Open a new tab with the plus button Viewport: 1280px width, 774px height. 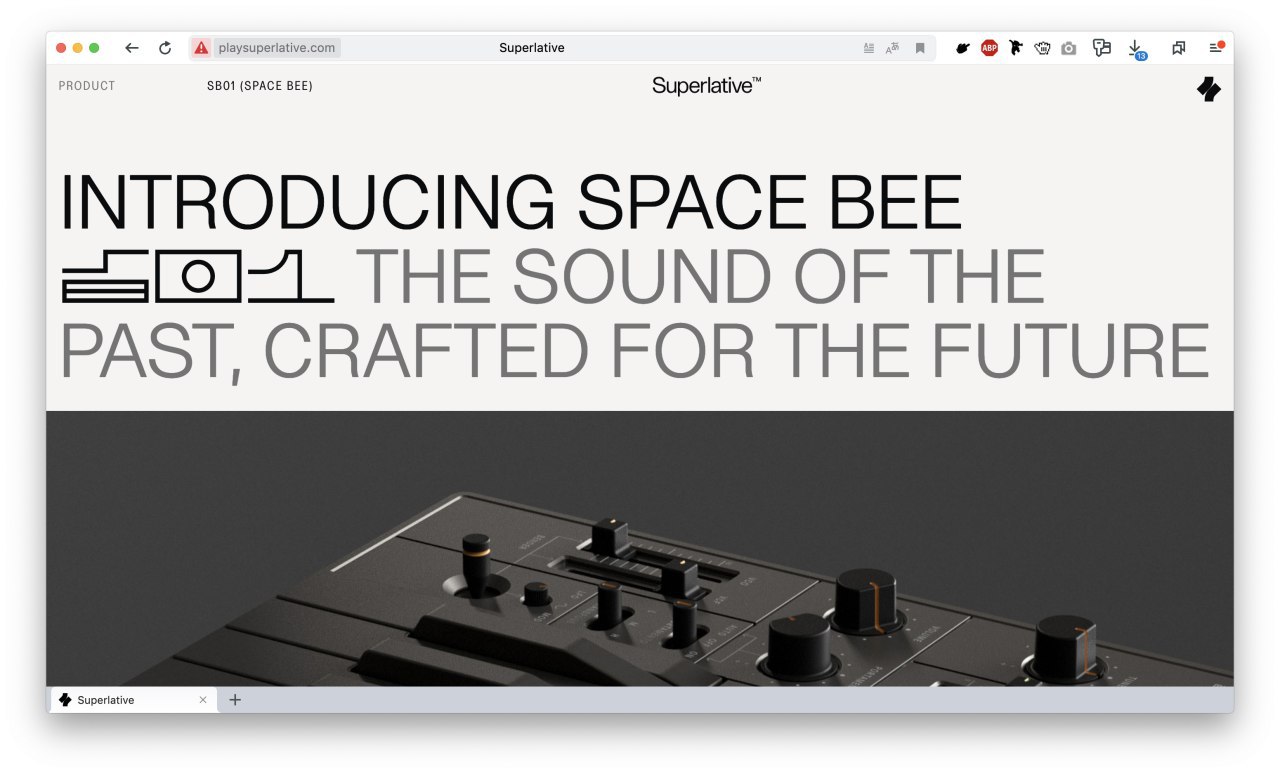(x=235, y=700)
